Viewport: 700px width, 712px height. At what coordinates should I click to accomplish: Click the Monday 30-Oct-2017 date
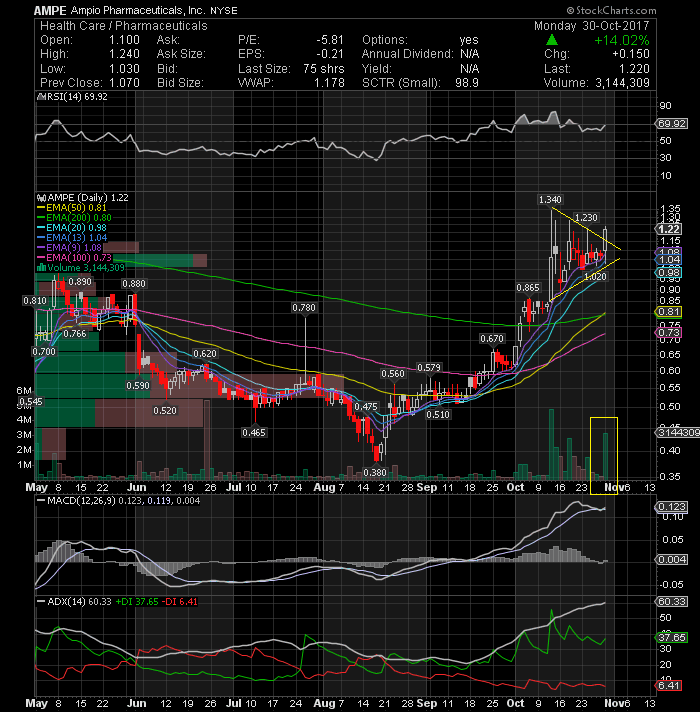point(592,25)
